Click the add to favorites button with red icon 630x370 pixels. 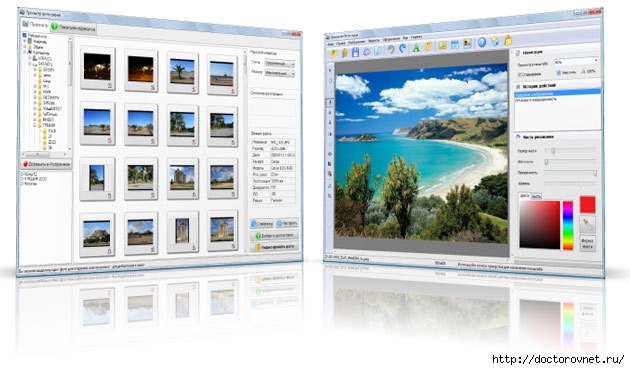46,164
